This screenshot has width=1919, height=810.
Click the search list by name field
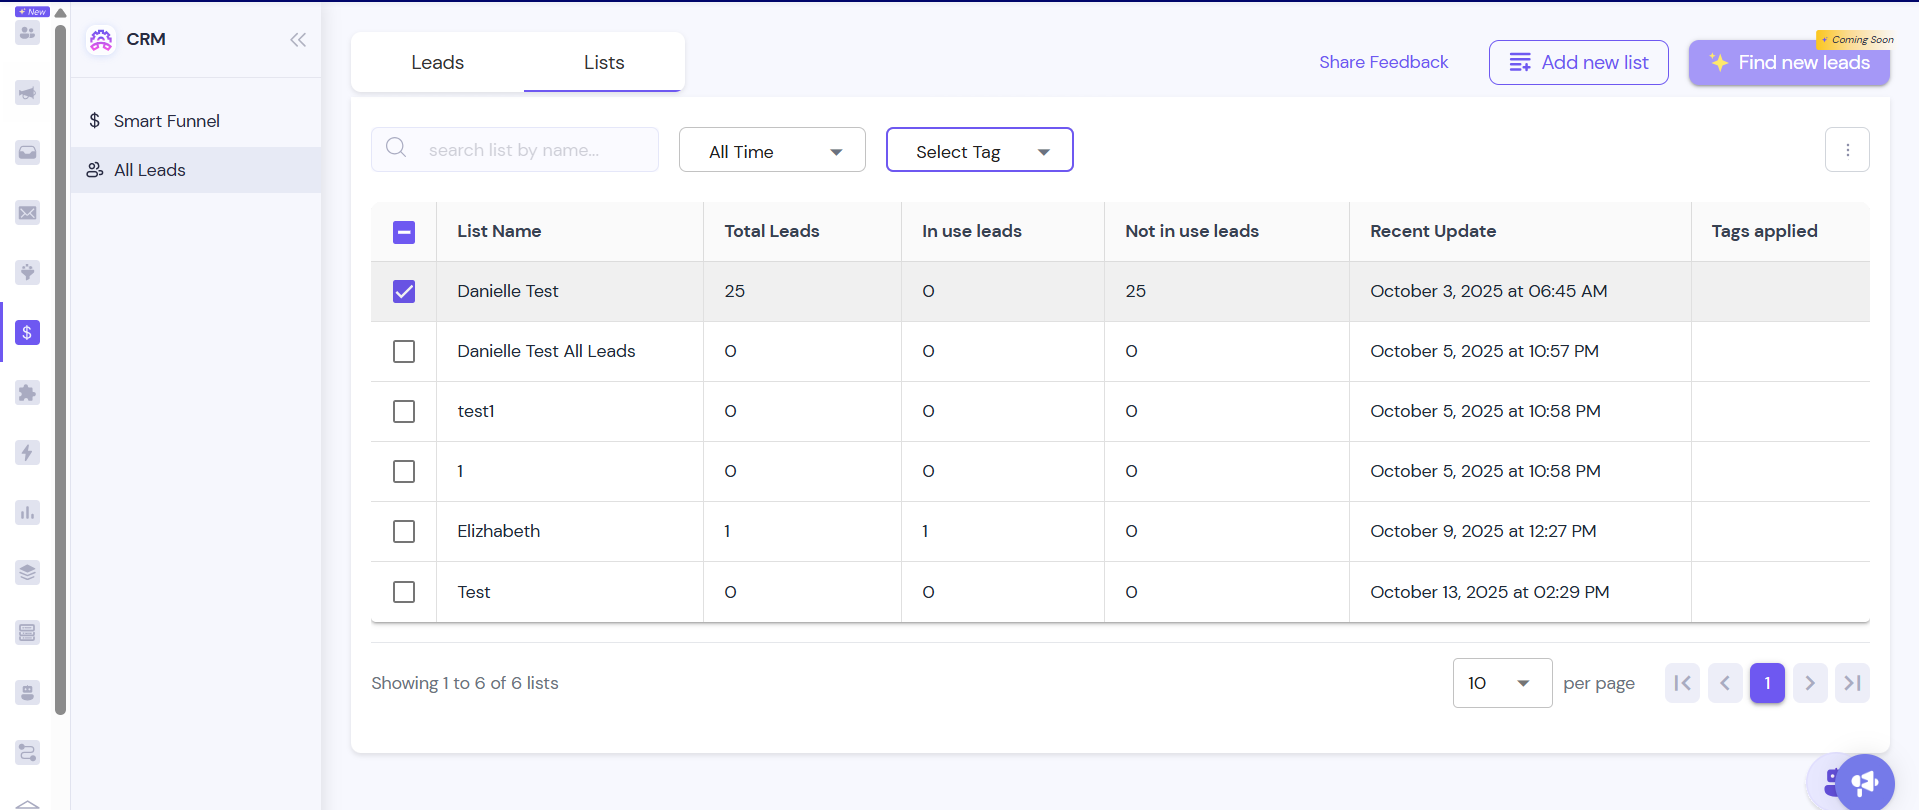point(530,150)
